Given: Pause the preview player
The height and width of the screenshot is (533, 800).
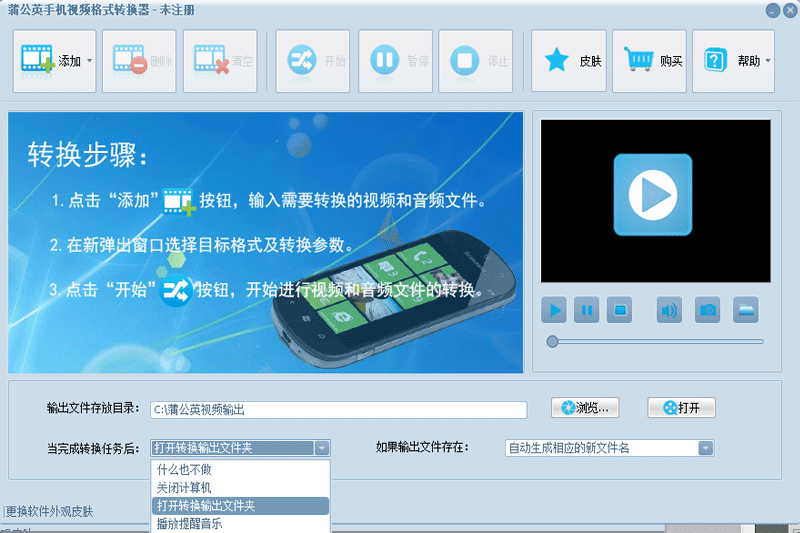Looking at the screenshot, I should 587,310.
